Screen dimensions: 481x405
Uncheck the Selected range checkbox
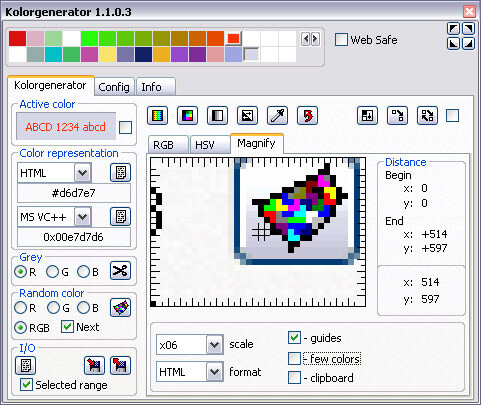(x=26, y=384)
